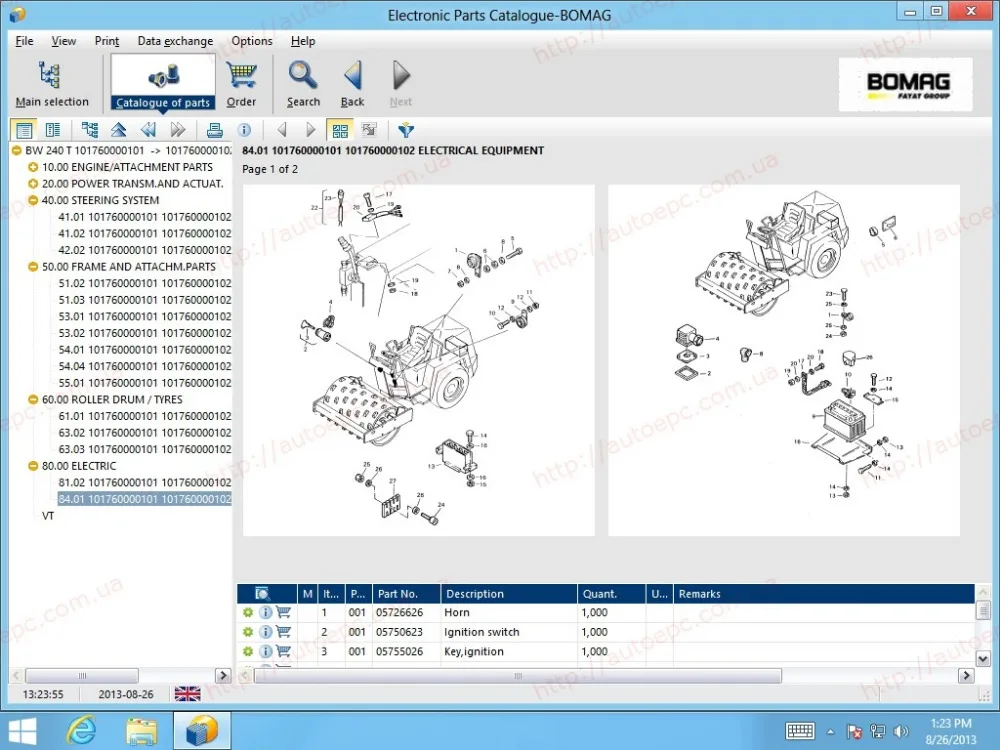
Task: Show info for the Horn part
Action: pos(265,612)
